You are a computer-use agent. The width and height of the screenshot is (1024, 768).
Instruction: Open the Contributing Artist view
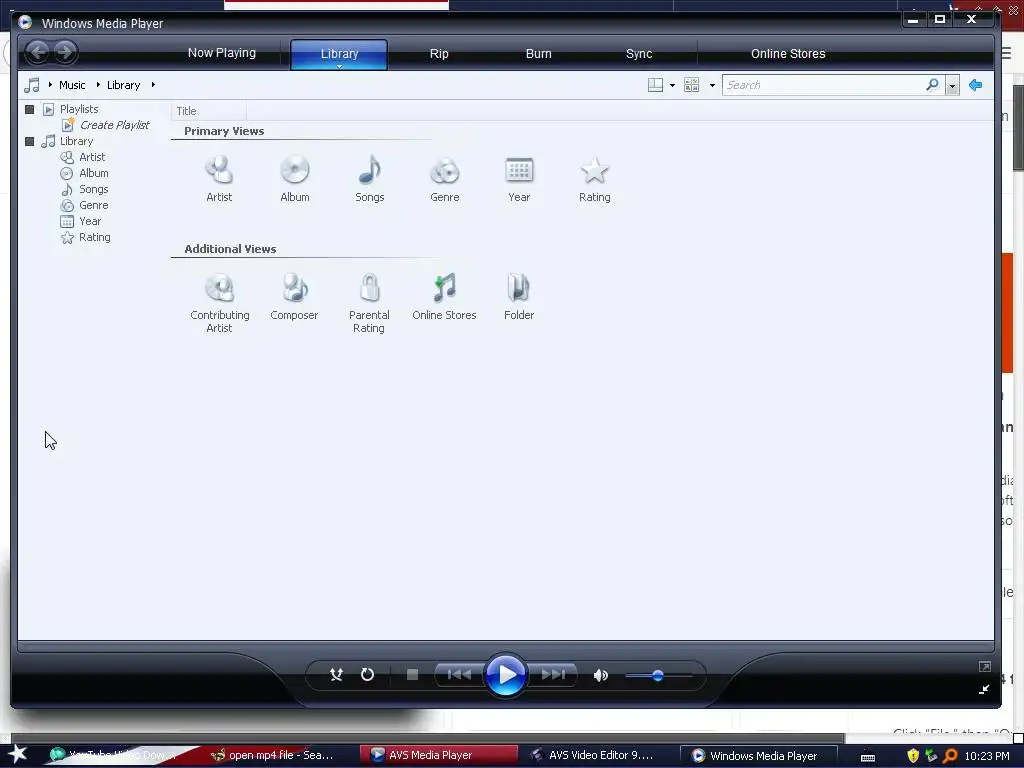(219, 303)
